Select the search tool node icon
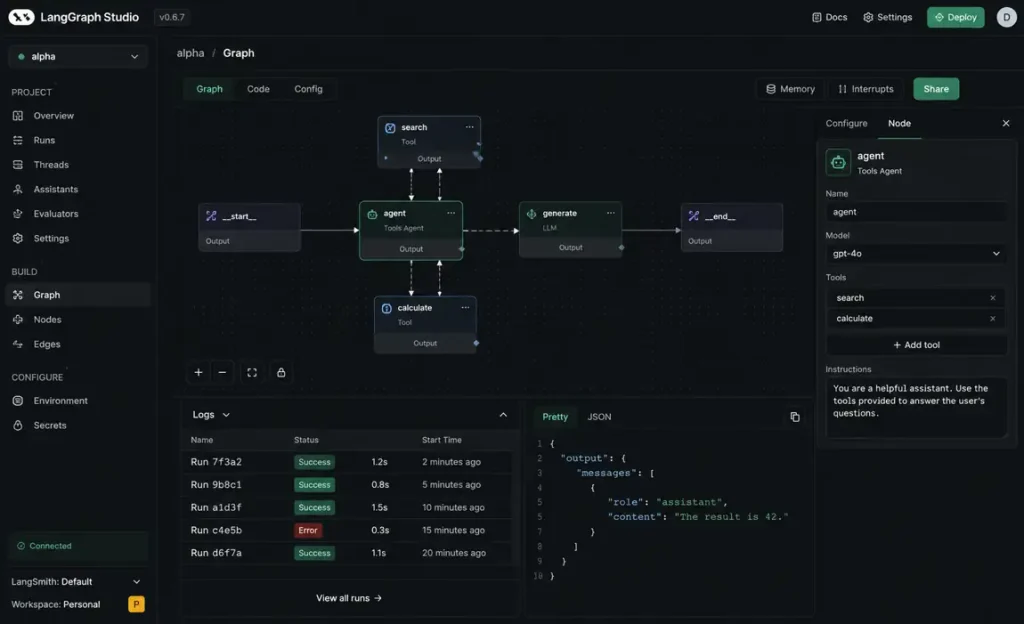This screenshot has height=624, width=1024. click(390, 128)
